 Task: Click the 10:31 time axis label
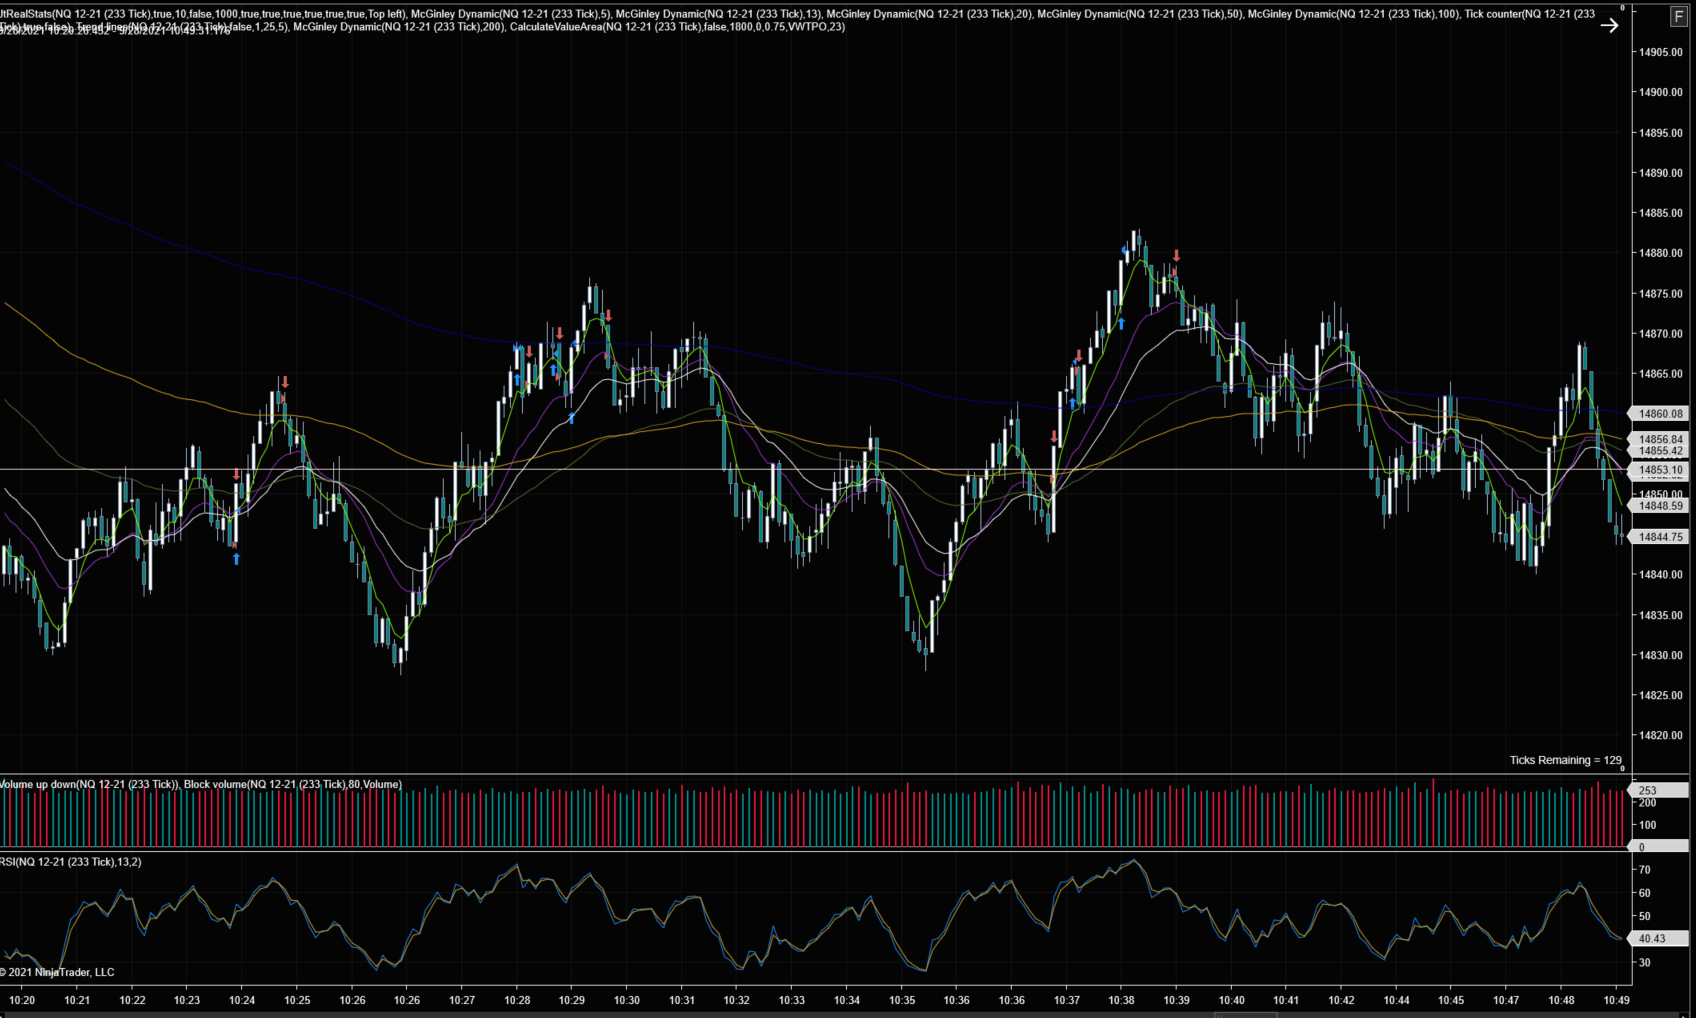click(682, 1000)
